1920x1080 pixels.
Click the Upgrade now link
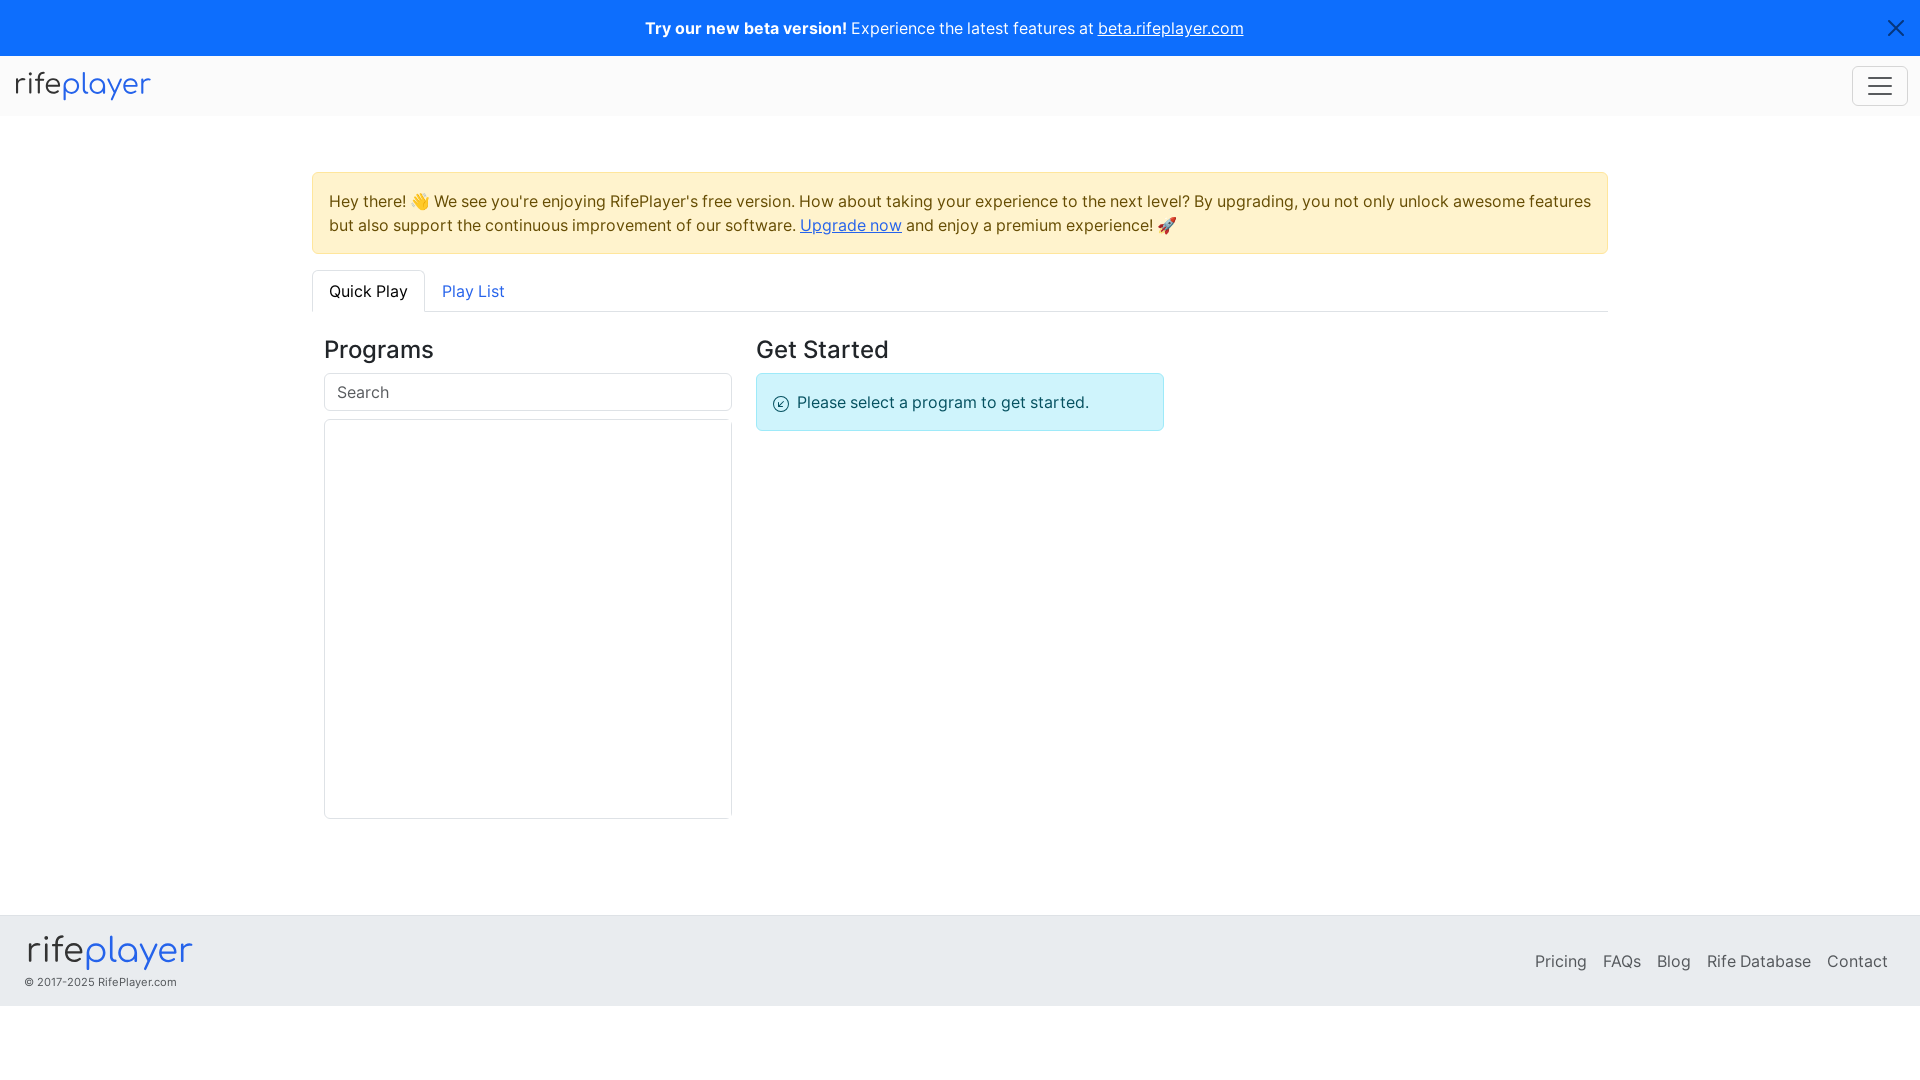[x=850, y=225]
